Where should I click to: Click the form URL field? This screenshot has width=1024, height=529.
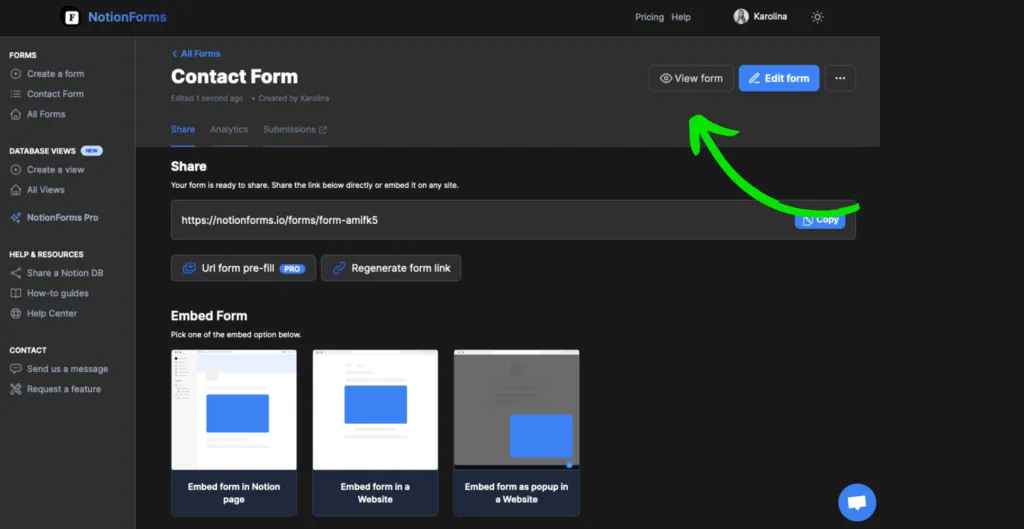(480, 220)
